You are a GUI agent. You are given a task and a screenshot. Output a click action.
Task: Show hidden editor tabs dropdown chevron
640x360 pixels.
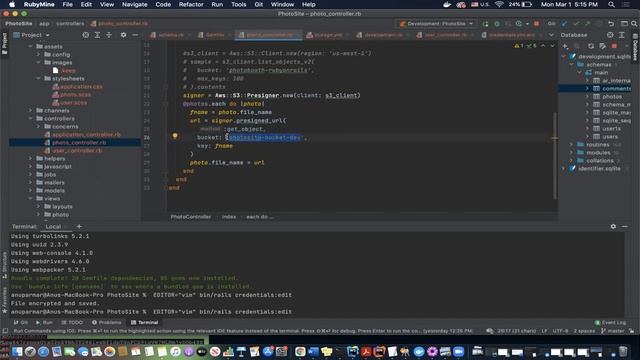click(551, 35)
